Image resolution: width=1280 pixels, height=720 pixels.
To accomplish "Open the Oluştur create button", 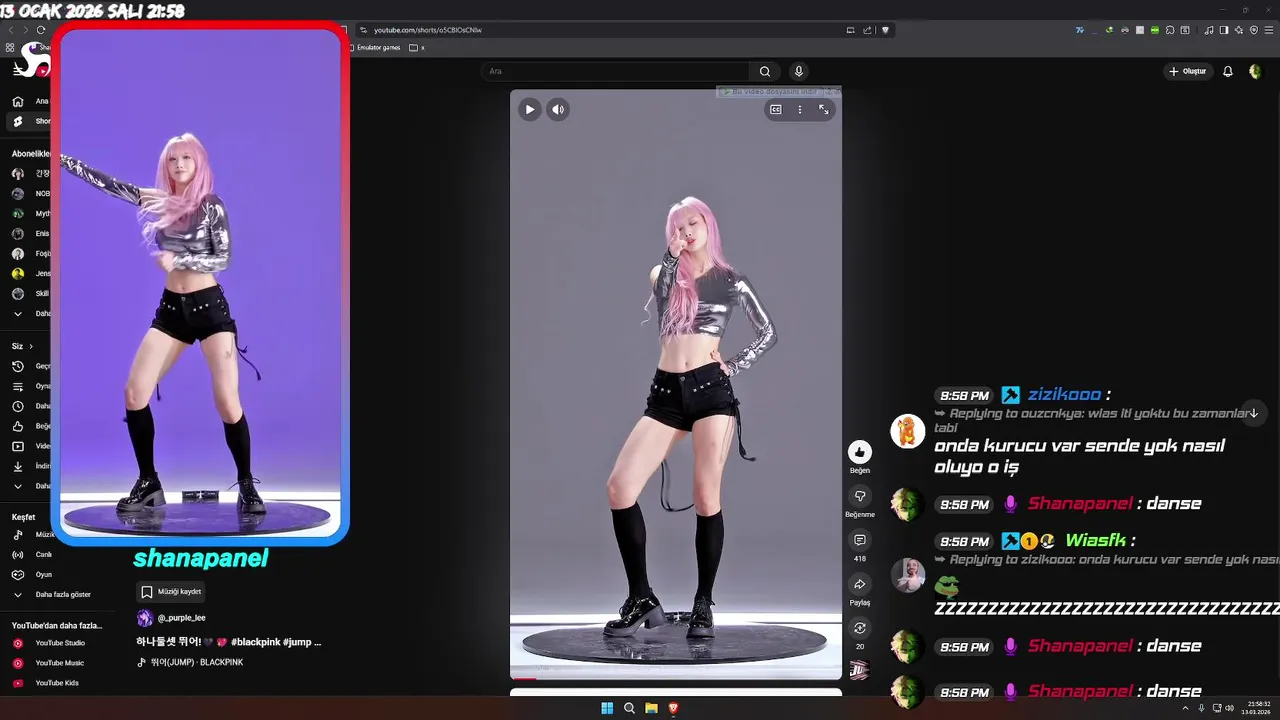I will (x=1187, y=71).
